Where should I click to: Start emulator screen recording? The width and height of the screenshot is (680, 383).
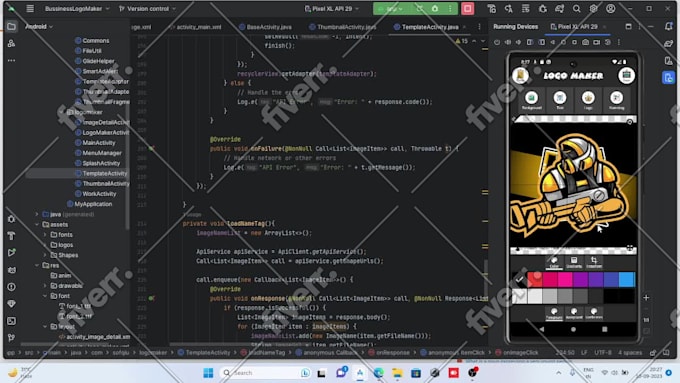coord(597,43)
